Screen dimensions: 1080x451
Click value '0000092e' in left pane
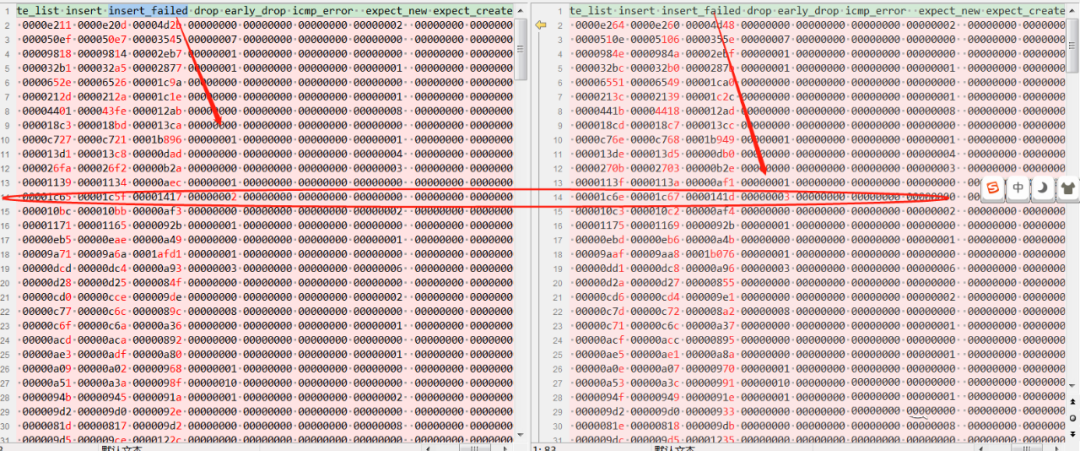click(157, 412)
